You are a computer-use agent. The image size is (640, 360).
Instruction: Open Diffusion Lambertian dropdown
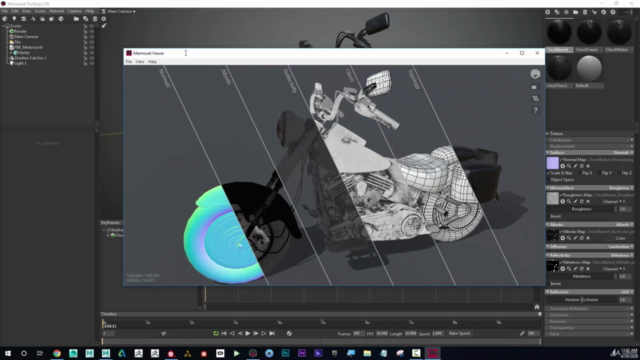point(620,247)
